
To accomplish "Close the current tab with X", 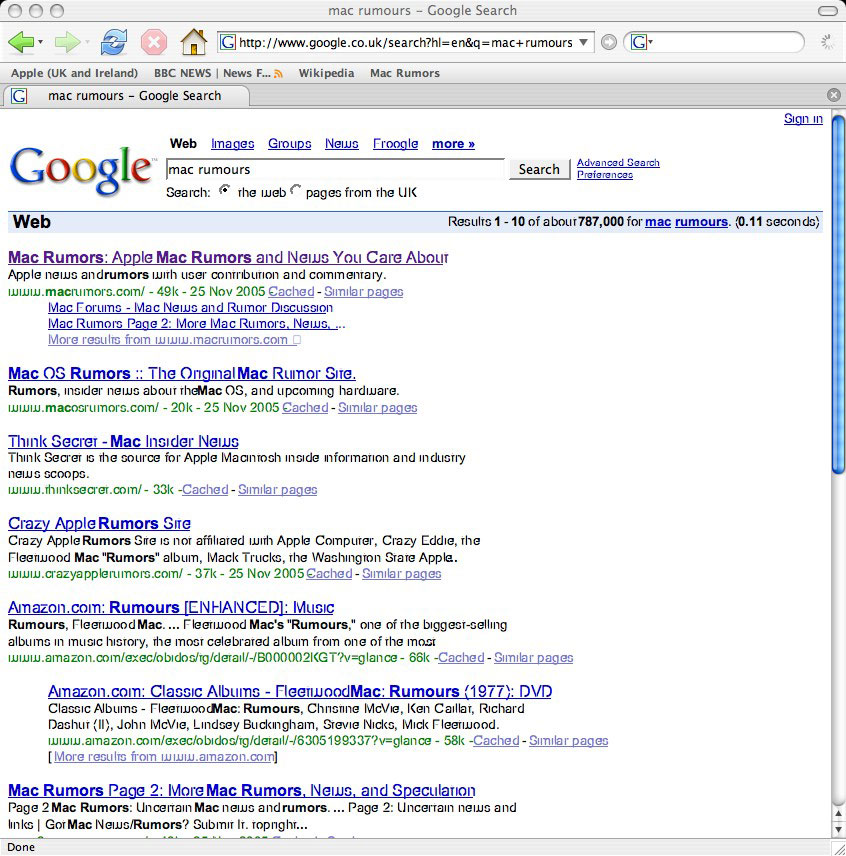I will coord(833,95).
